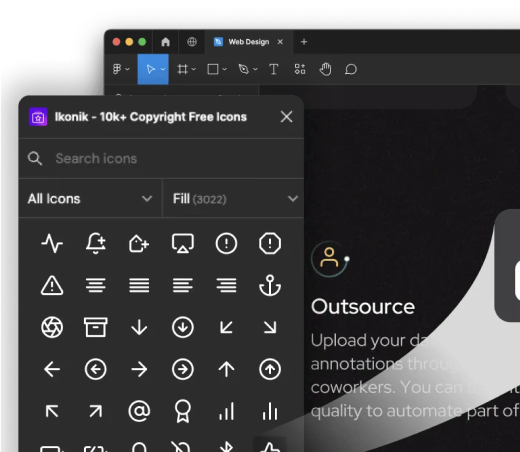Screen dimensions: 520x452
Task: Insert the alert octagon icon
Action: coord(270,244)
